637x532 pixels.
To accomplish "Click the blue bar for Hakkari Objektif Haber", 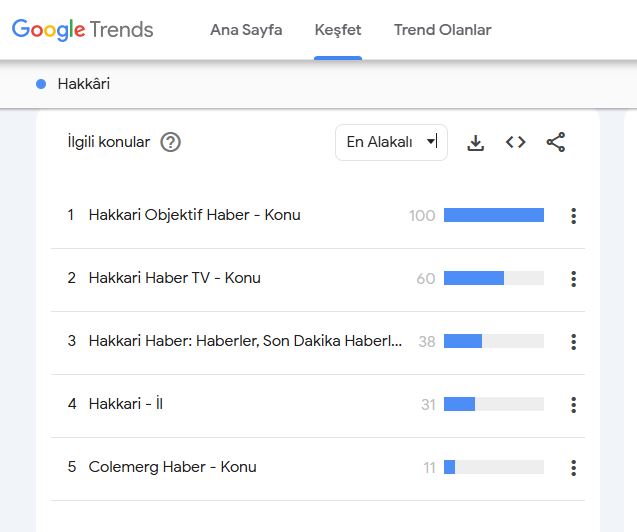I will pos(493,215).
